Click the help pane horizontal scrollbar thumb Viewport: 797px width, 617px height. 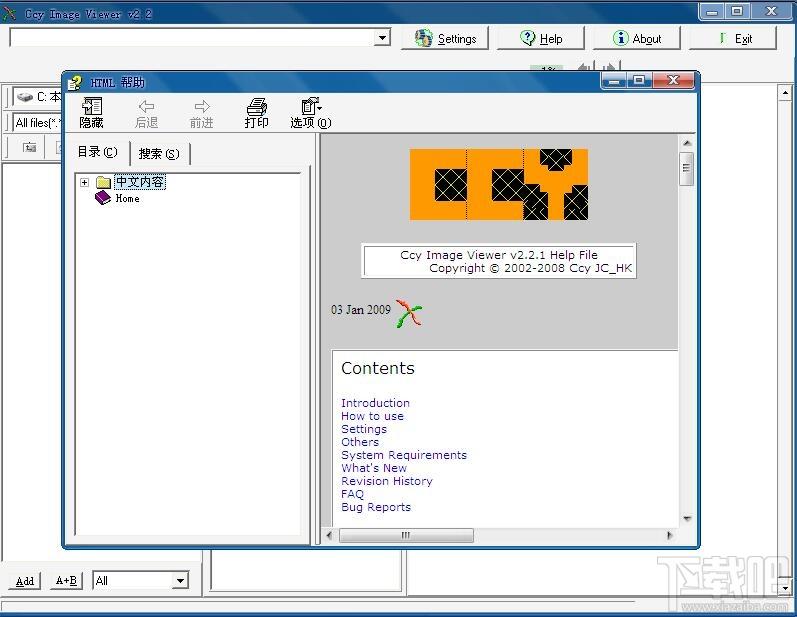point(406,535)
